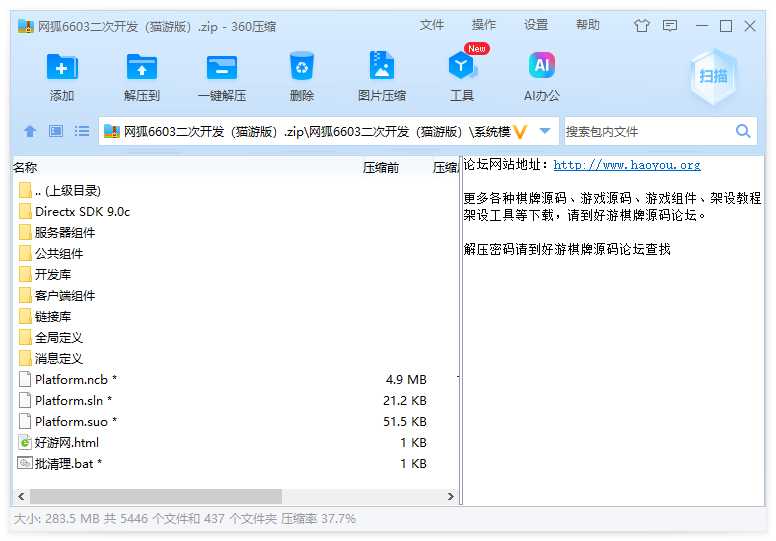This screenshot has height=541, width=776.
Task: Click the 51.5 KB size value
Action: [404, 421]
